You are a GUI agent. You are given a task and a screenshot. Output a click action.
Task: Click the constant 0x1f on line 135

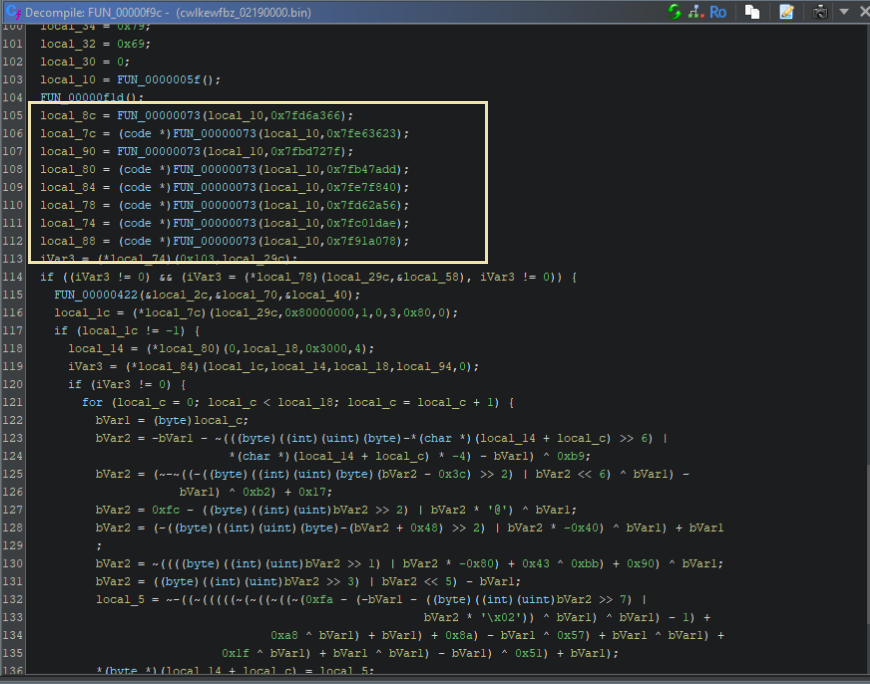235,653
